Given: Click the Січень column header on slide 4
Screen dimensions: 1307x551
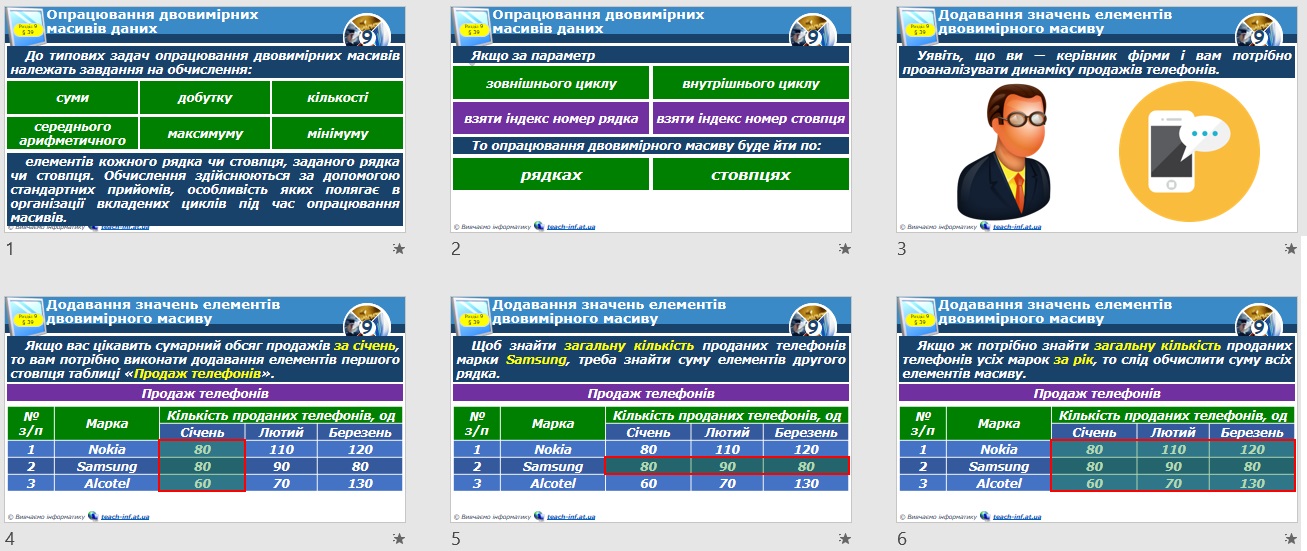Looking at the screenshot, I should (203, 432).
